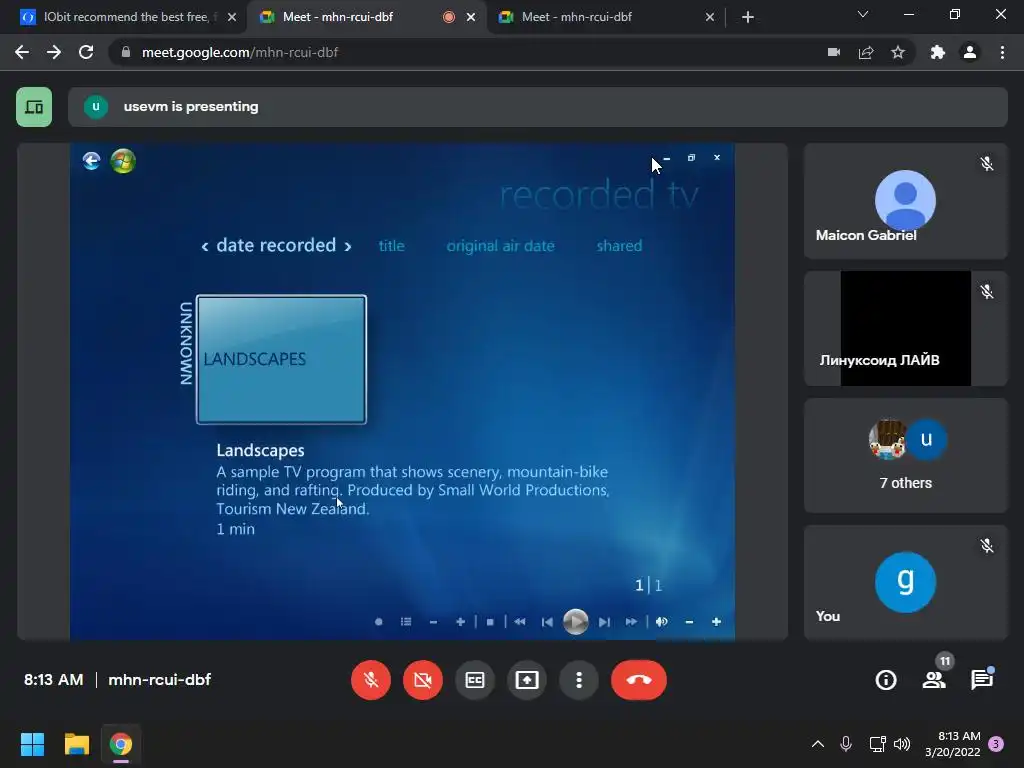Open taskbar clock and date
1024x768 pixels.
[953, 744]
